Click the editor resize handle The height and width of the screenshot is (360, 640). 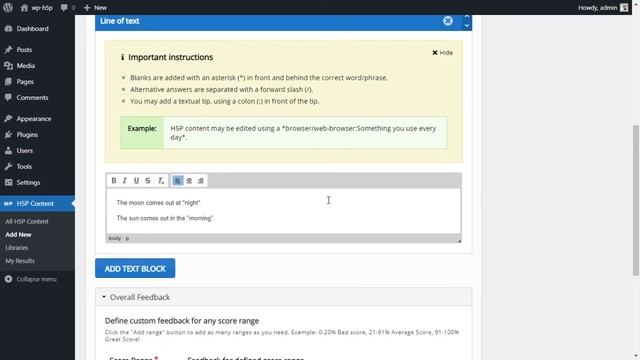[x=459, y=240]
